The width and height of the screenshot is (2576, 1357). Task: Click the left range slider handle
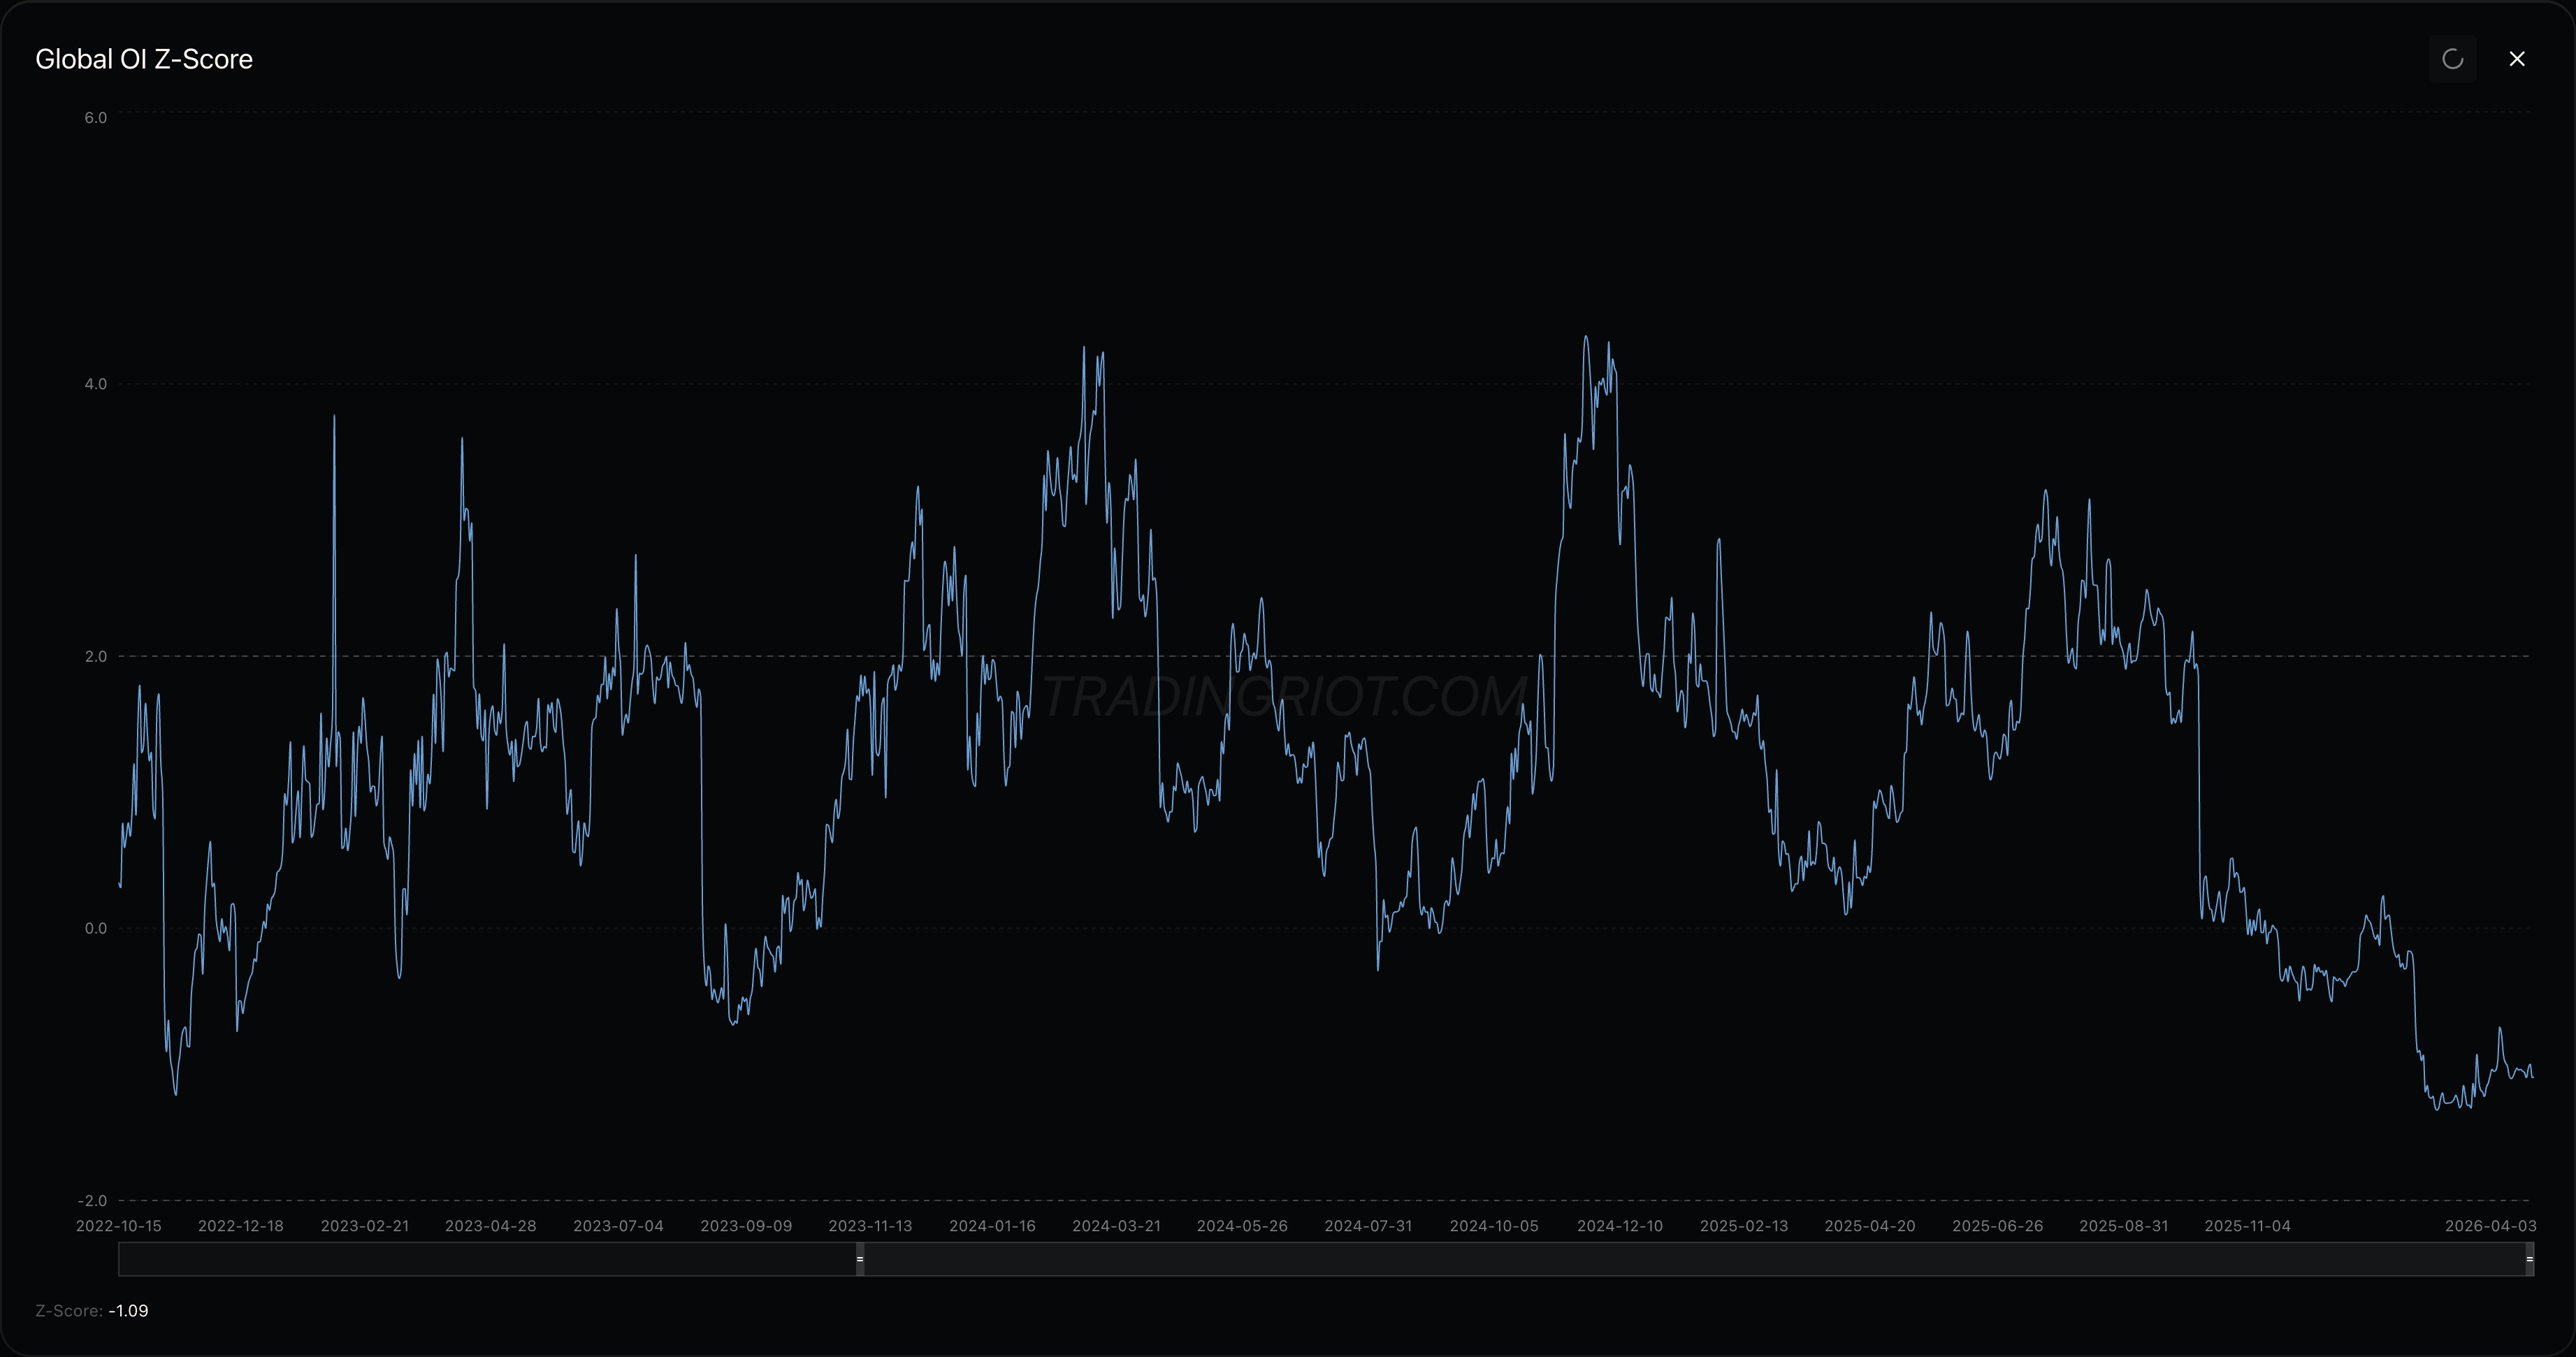coord(860,1259)
